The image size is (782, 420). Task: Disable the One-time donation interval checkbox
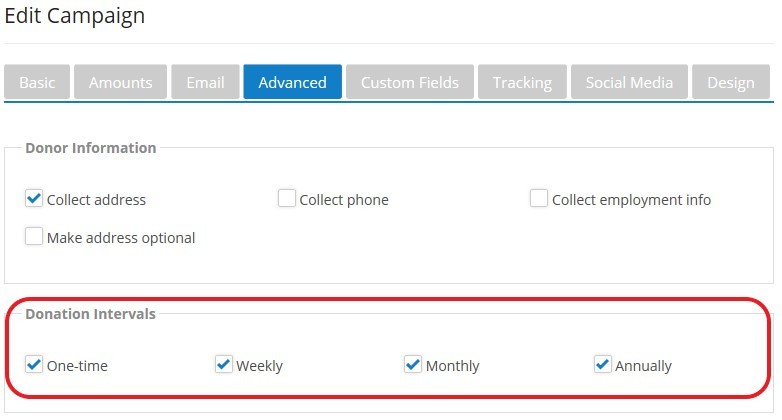tap(34, 364)
